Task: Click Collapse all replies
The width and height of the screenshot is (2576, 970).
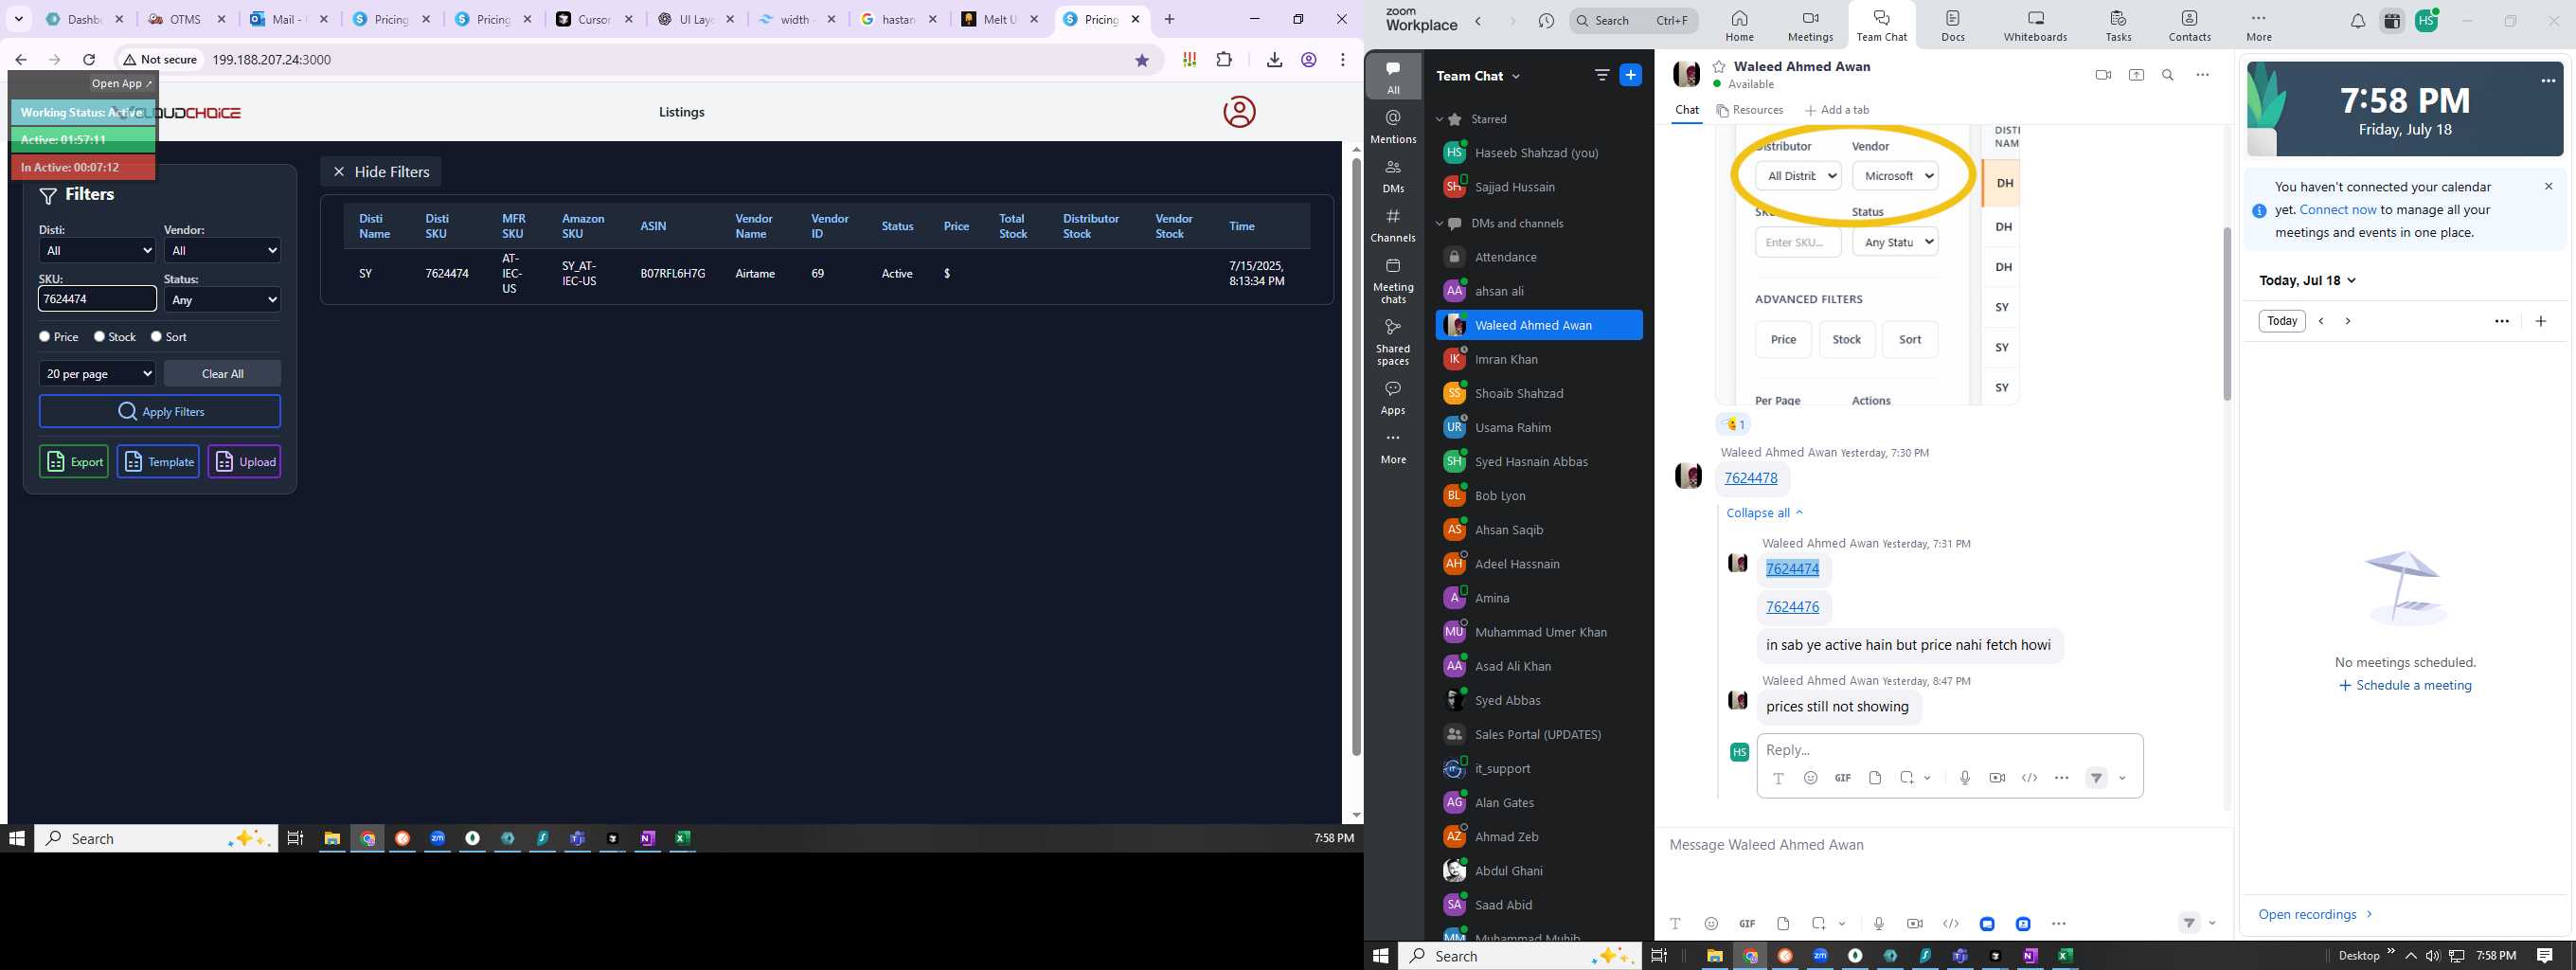Action: coord(1765,513)
